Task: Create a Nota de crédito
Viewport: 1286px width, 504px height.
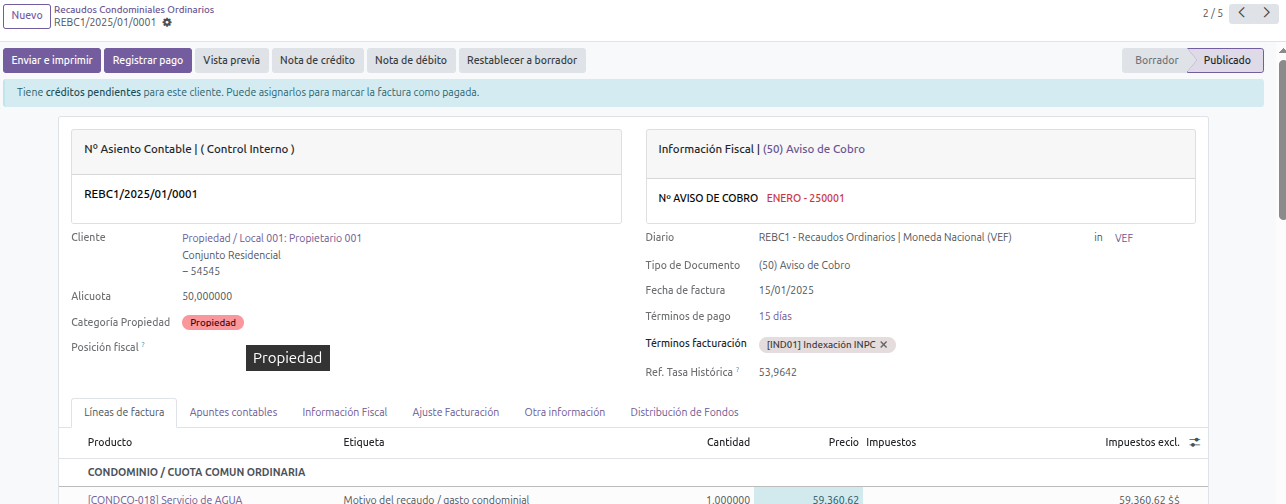Action: (x=317, y=60)
